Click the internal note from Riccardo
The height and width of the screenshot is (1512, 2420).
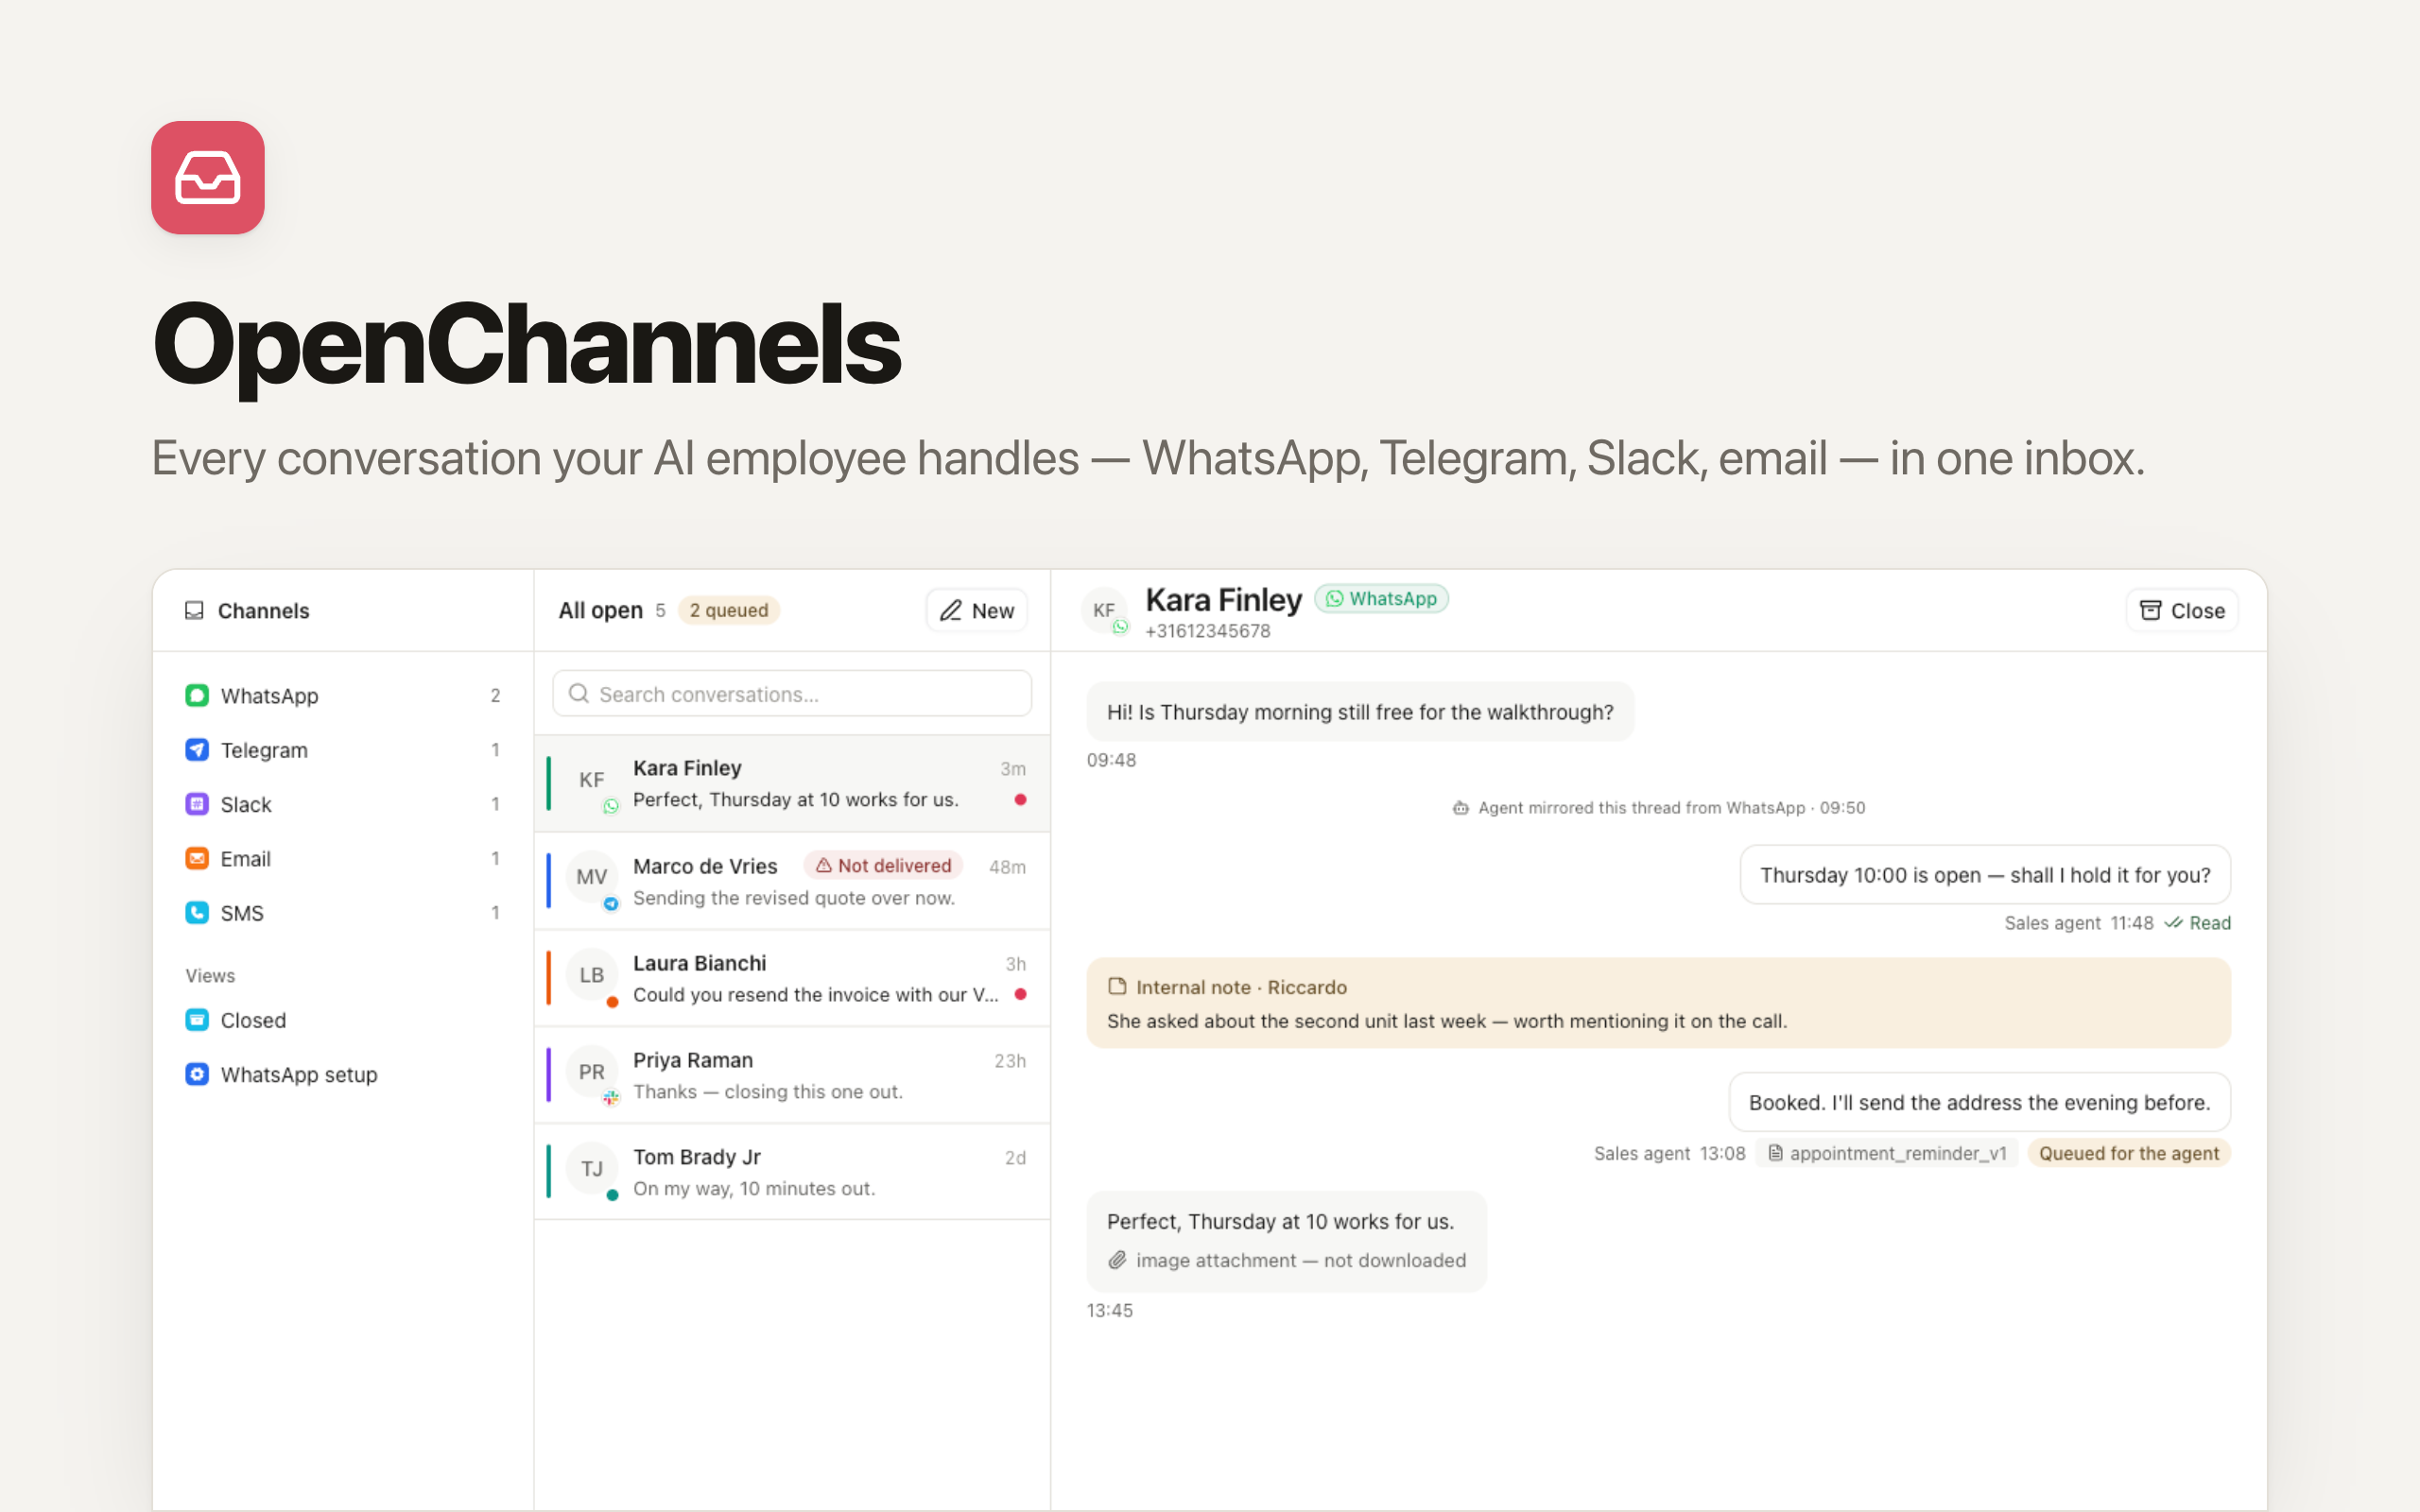(x=1658, y=1003)
